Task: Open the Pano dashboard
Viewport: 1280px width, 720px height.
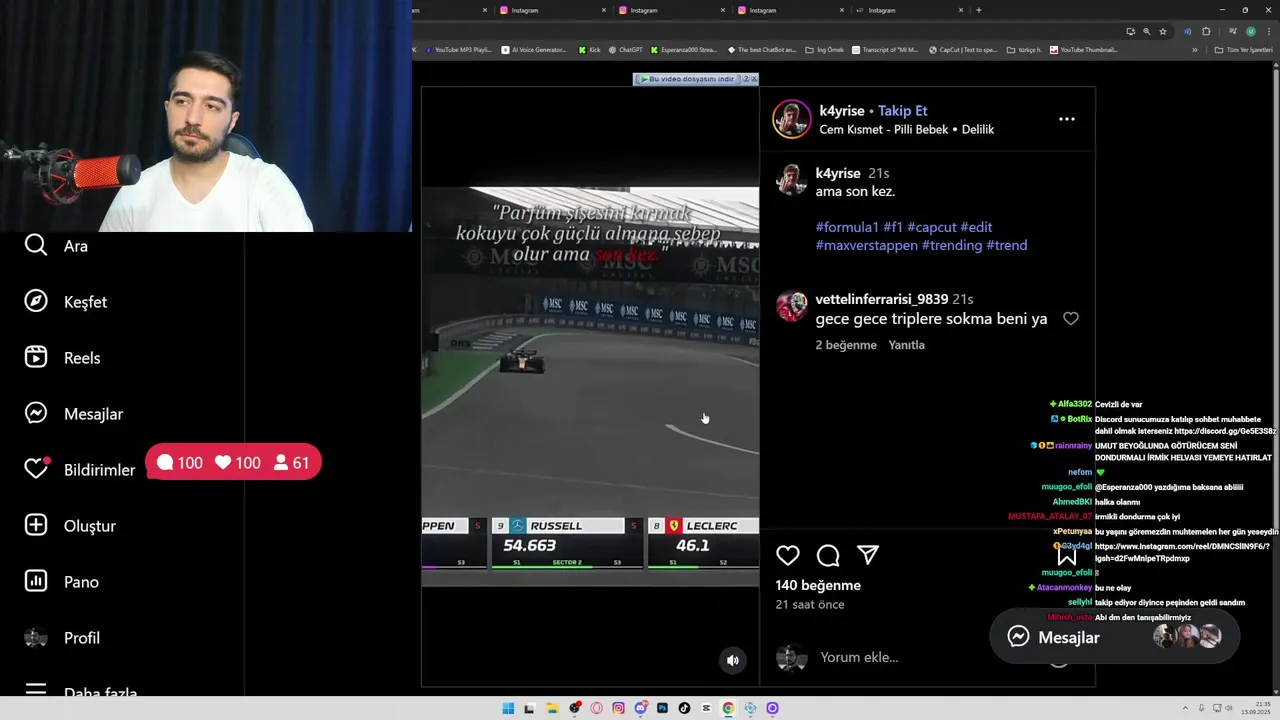Action: coord(62,582)
